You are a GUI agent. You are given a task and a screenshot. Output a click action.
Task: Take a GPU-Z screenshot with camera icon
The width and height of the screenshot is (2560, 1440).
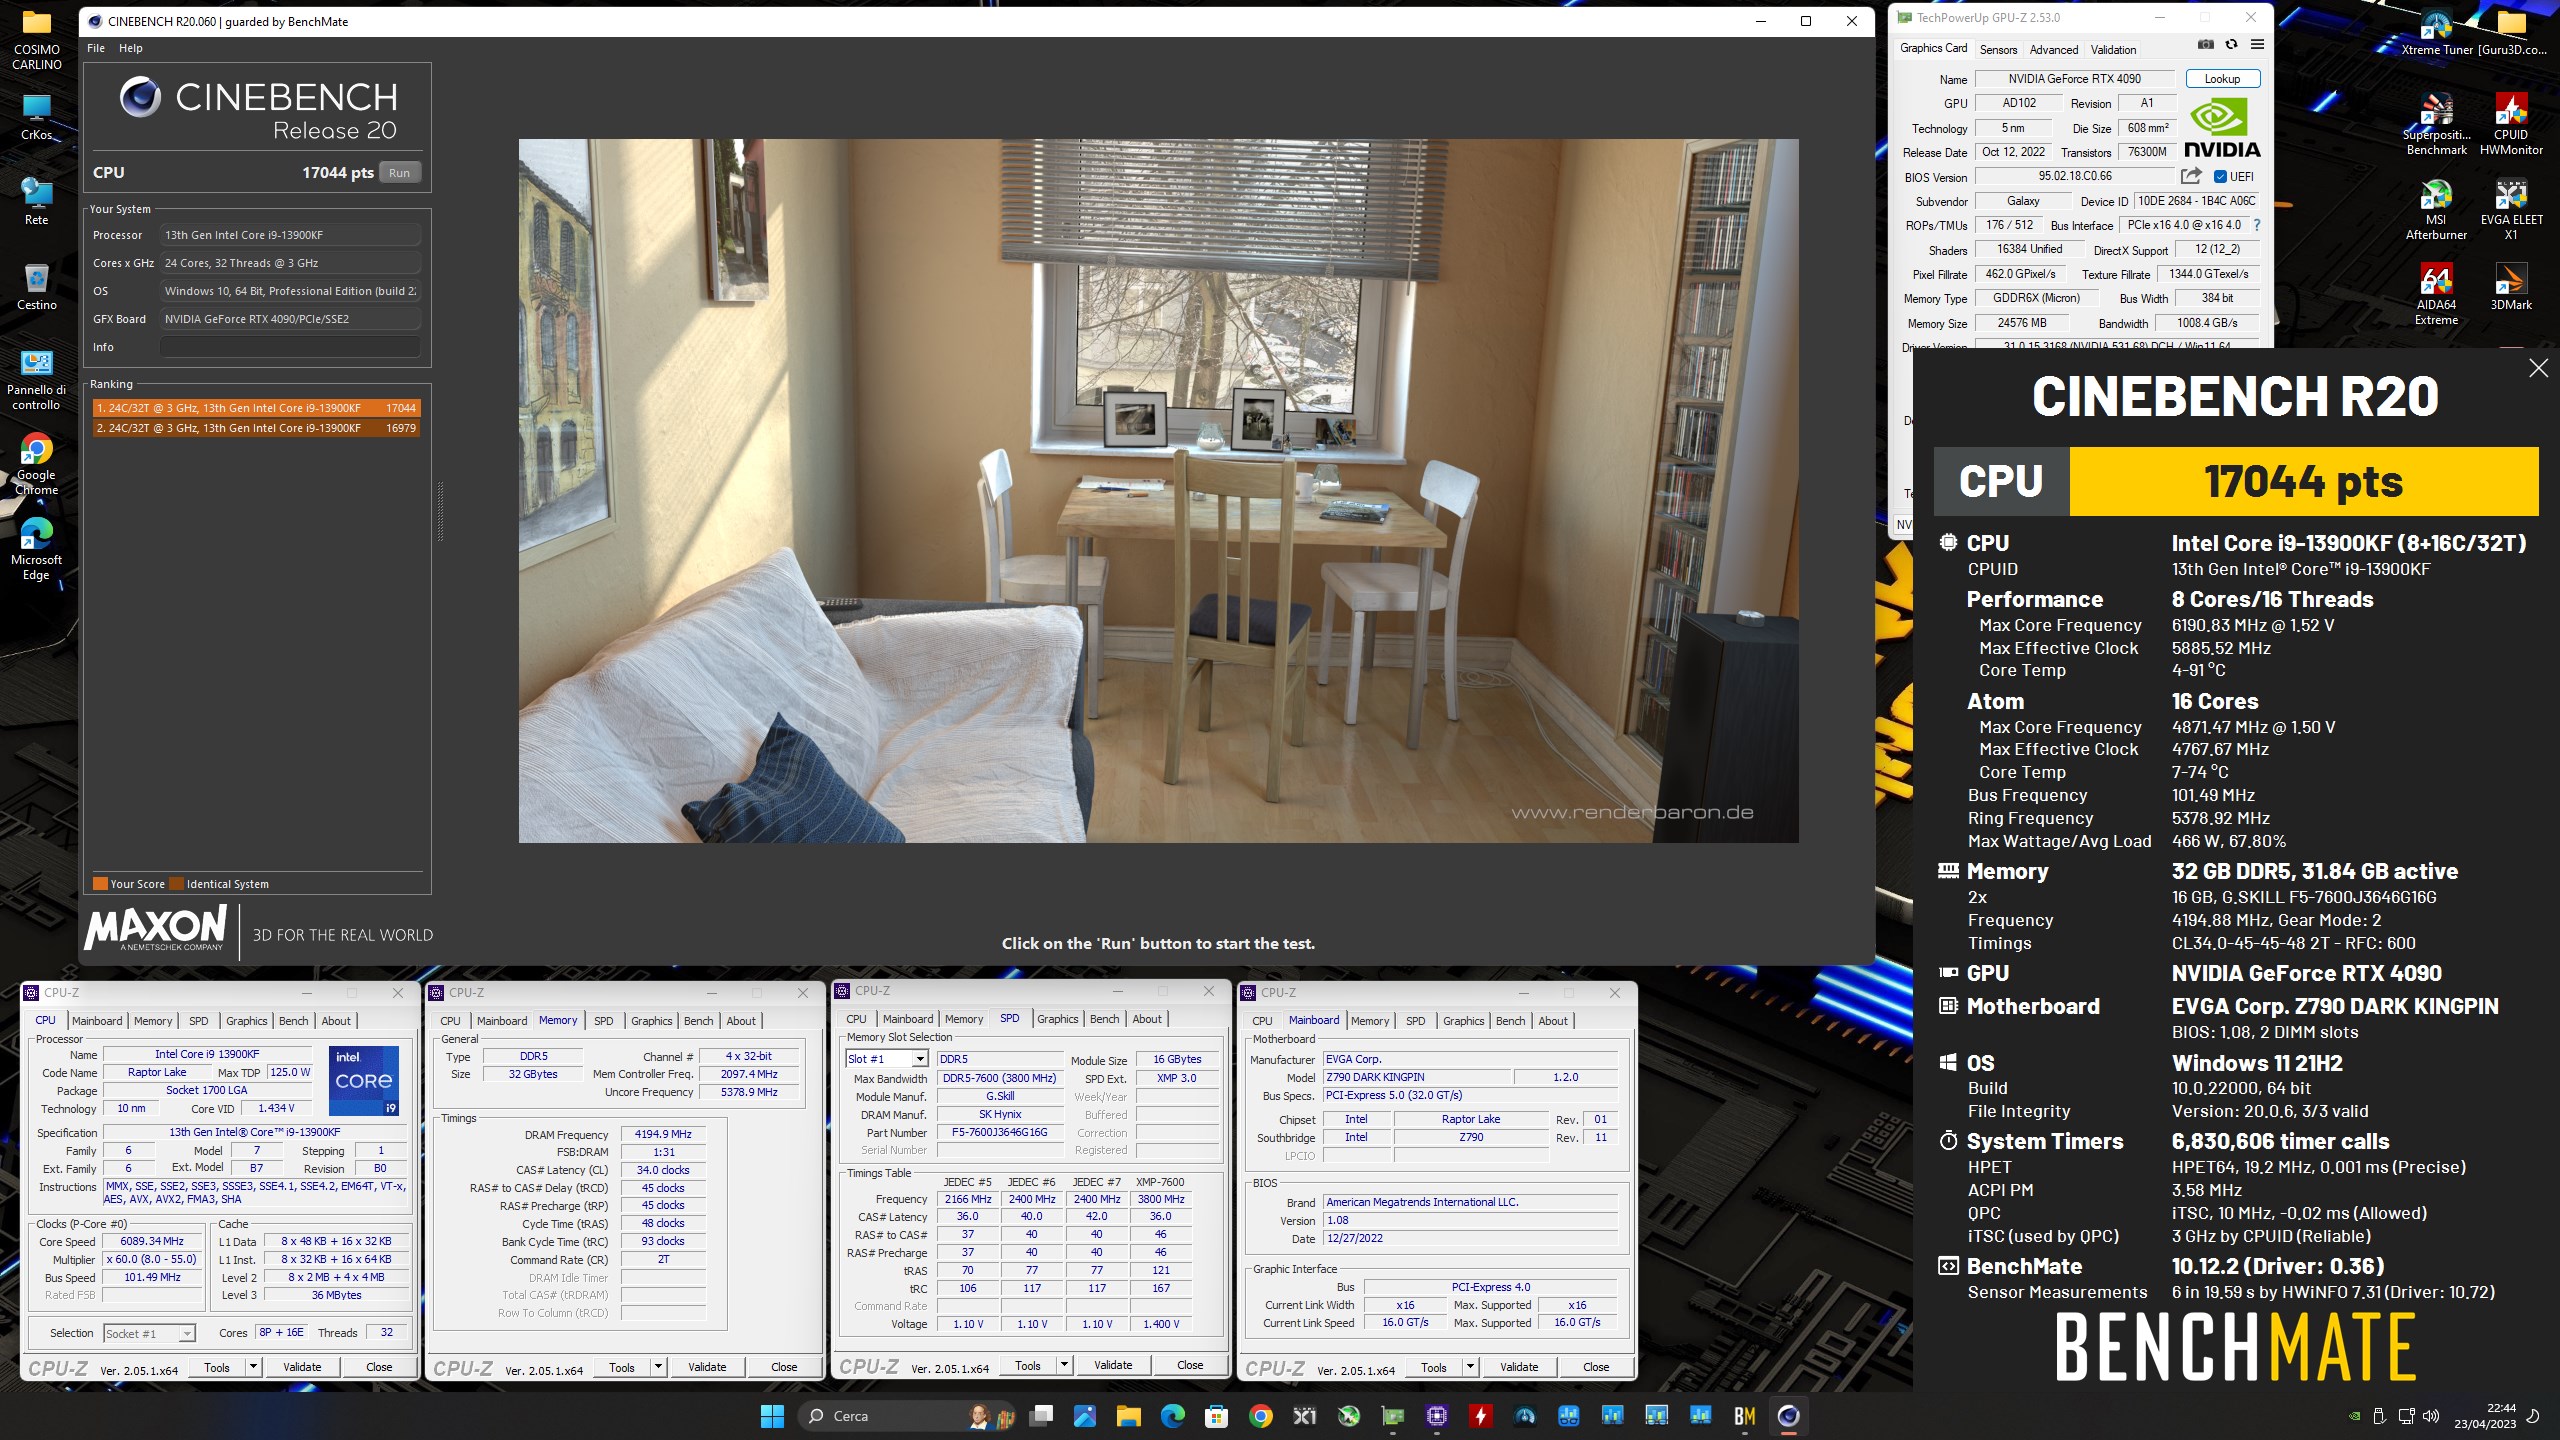pyautogui.click(x=2205, y=45)
